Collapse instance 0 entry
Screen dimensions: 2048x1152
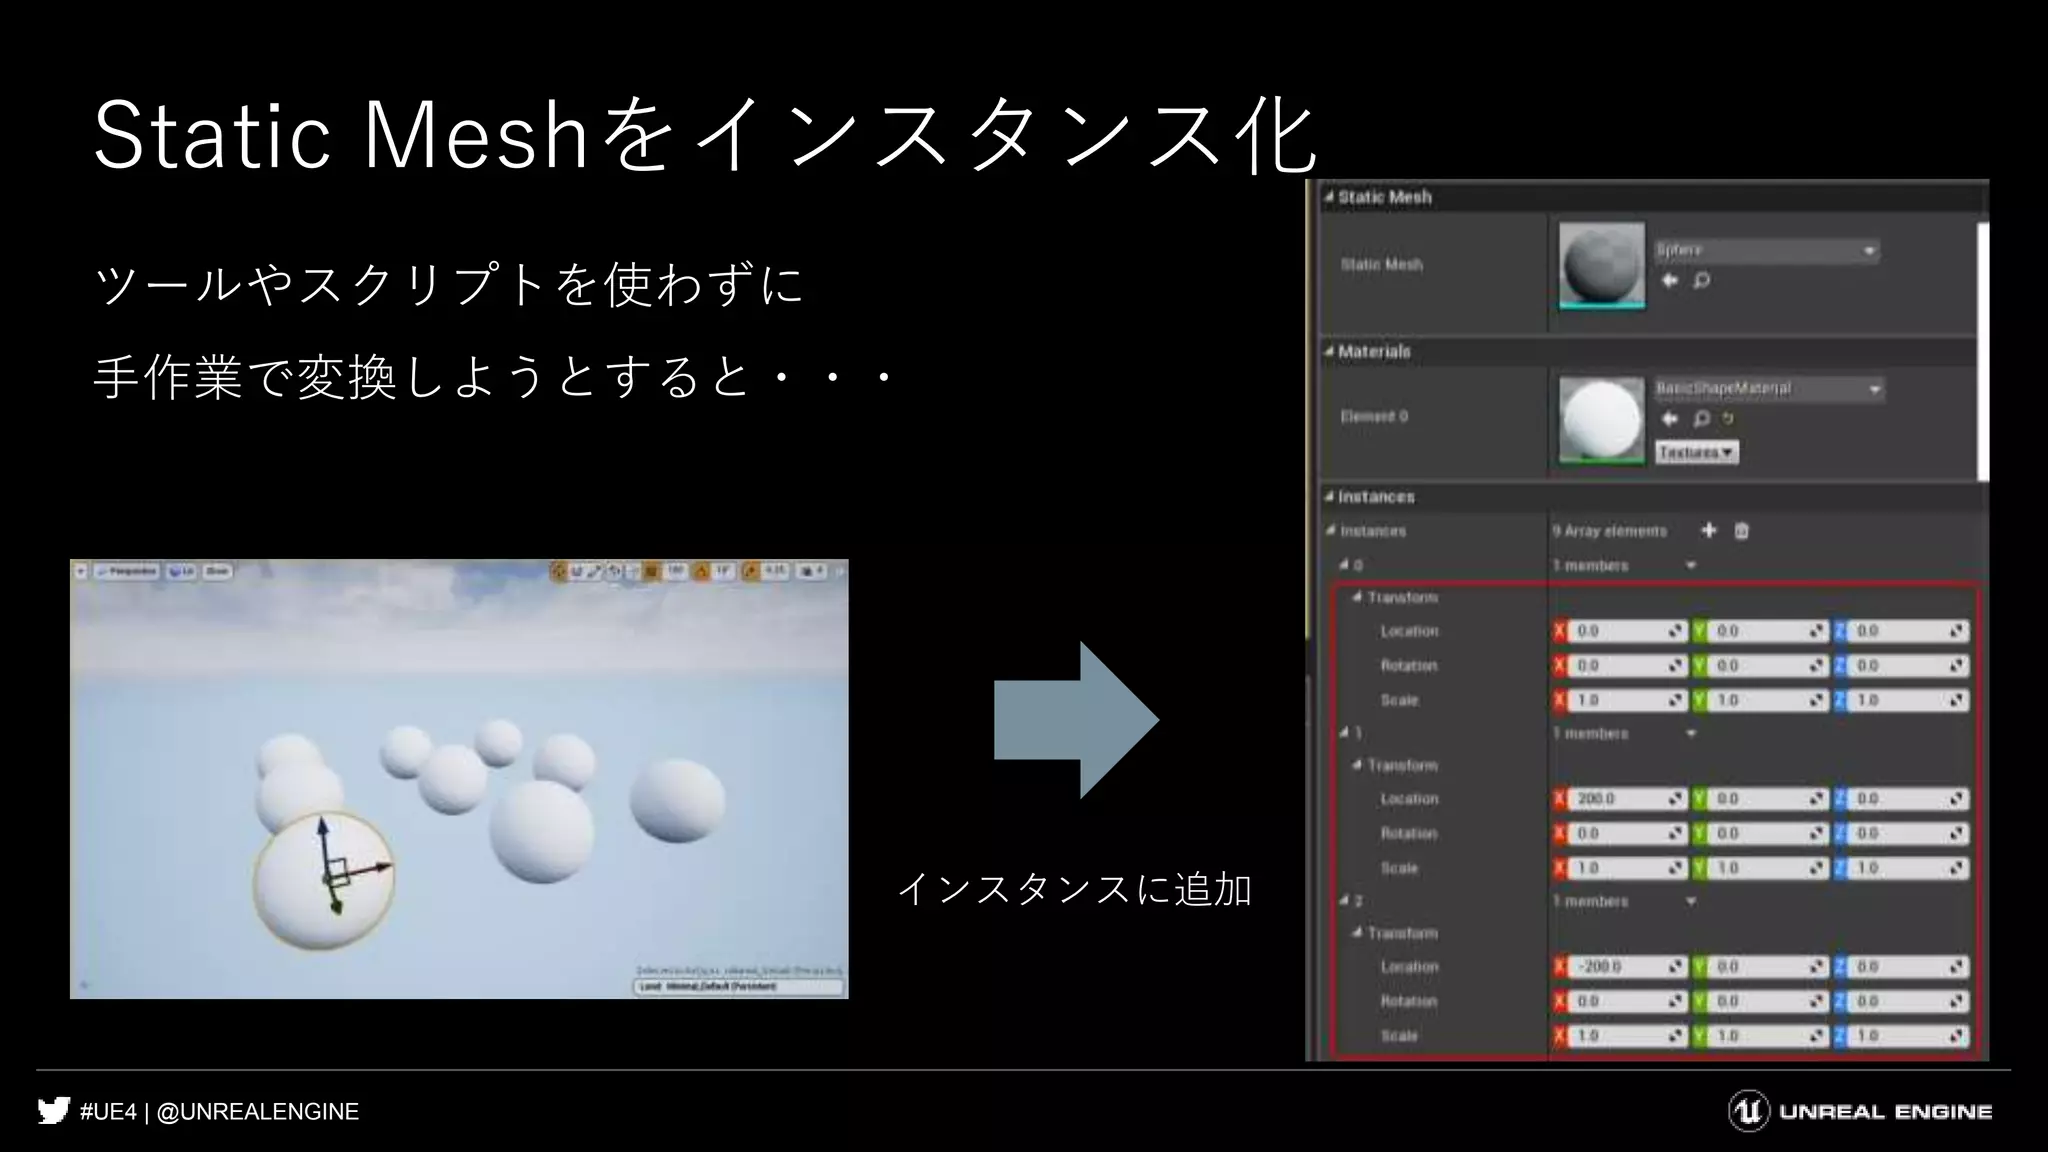coord(1345,565)
